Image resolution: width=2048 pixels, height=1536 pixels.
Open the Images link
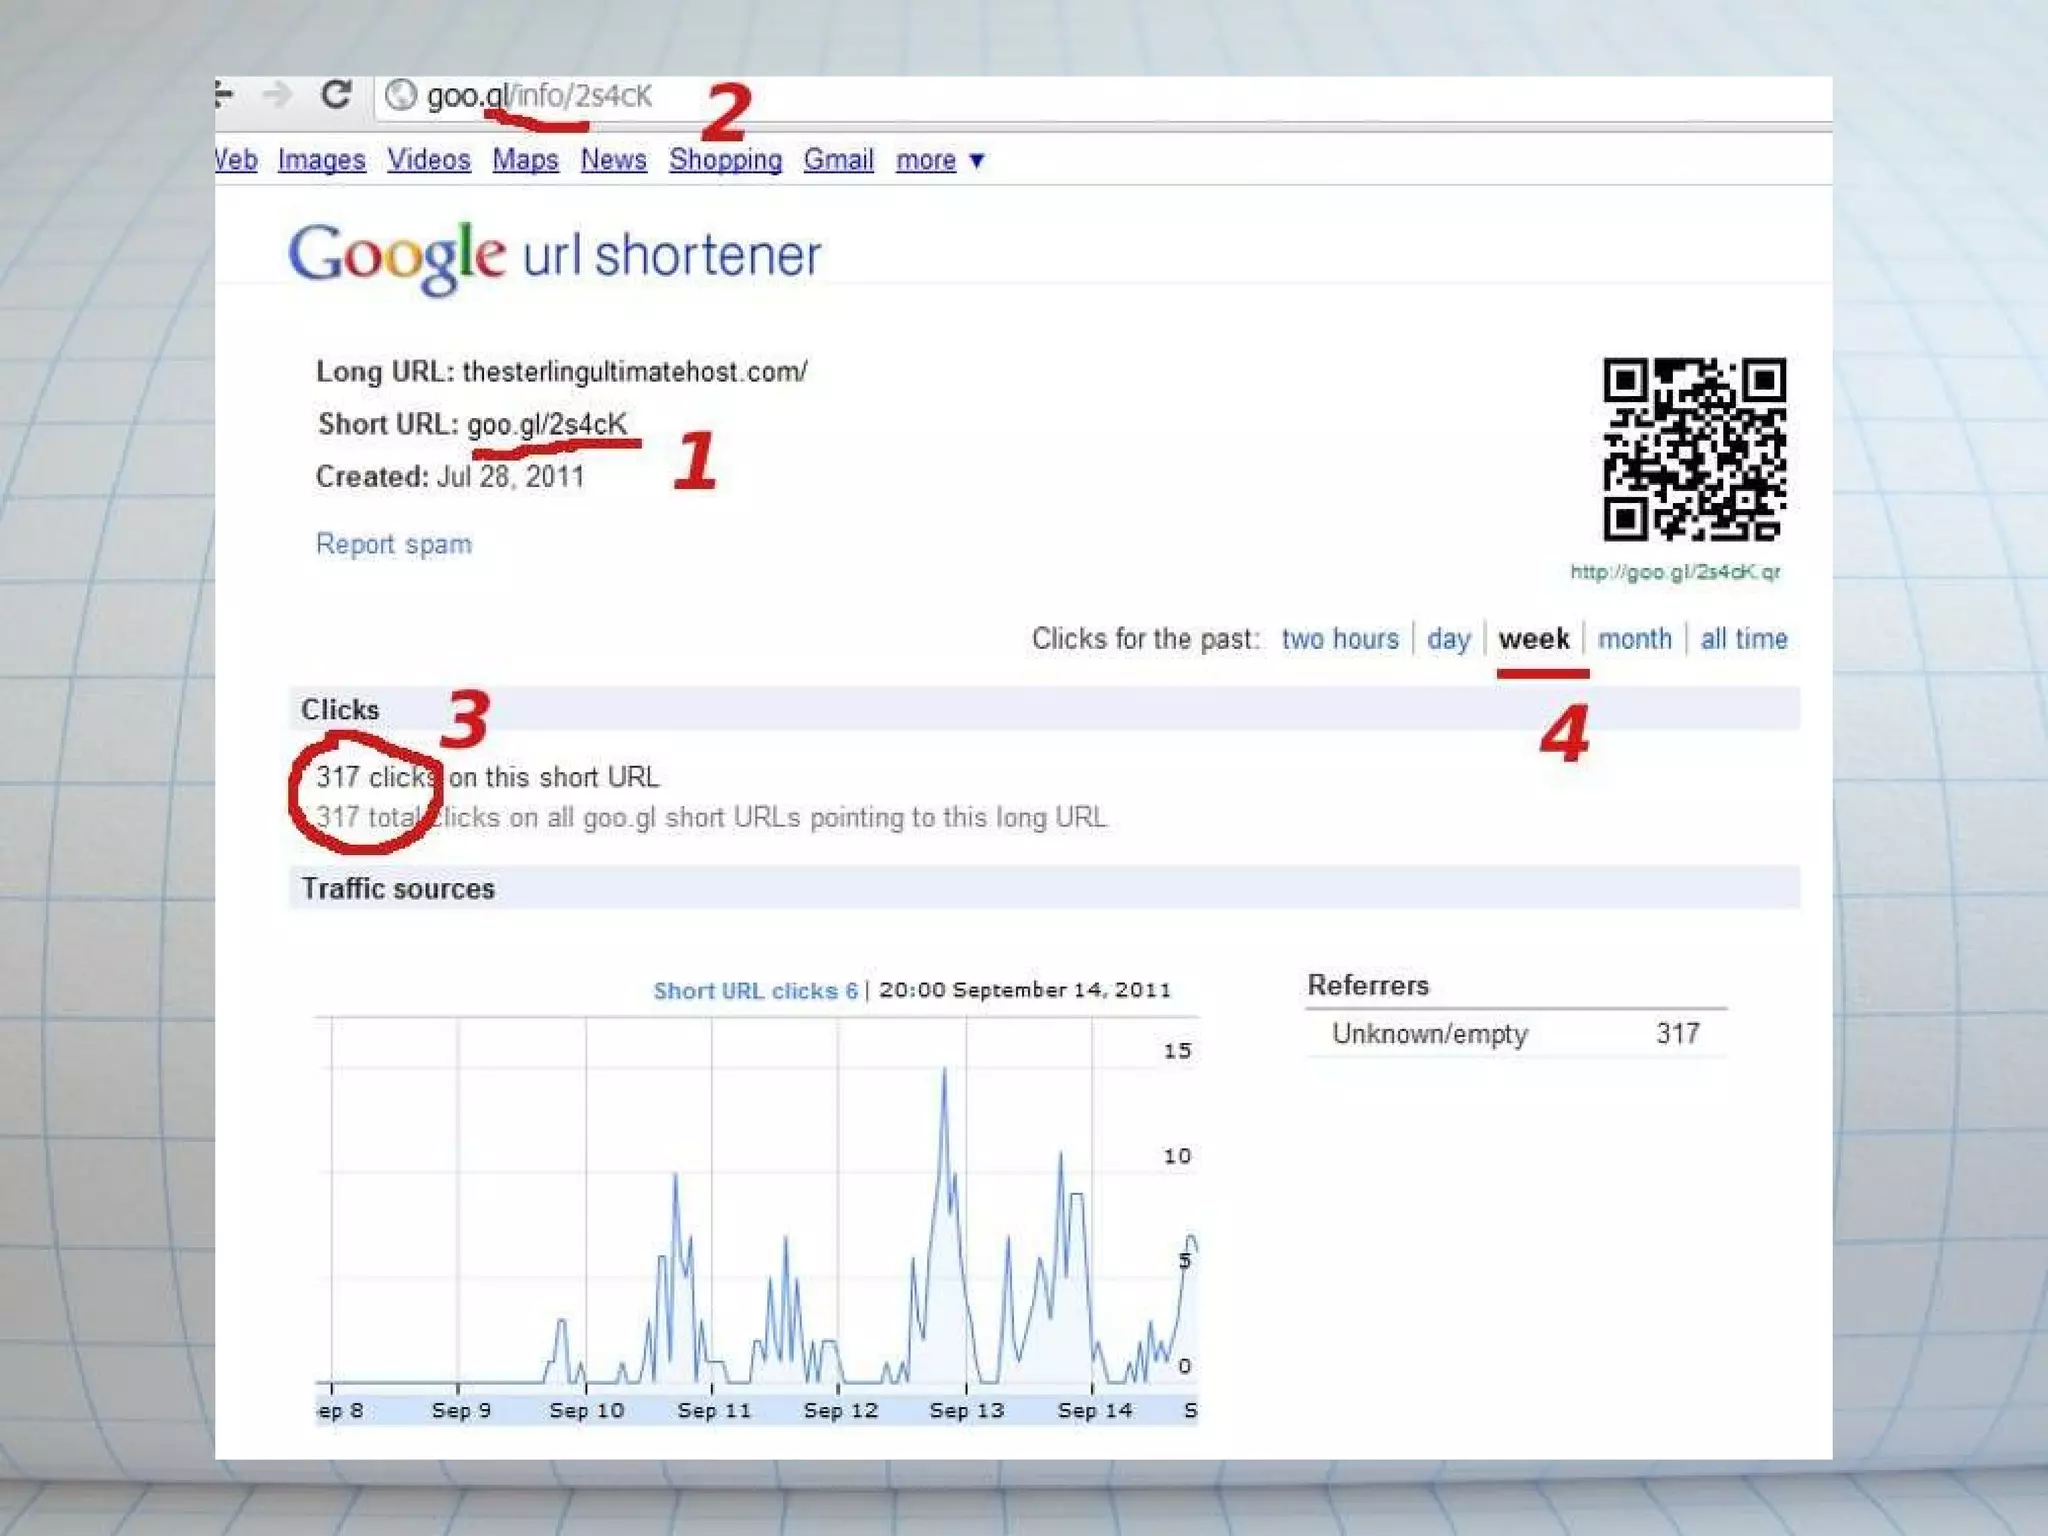pyautogui.click(x=321, y=160)
